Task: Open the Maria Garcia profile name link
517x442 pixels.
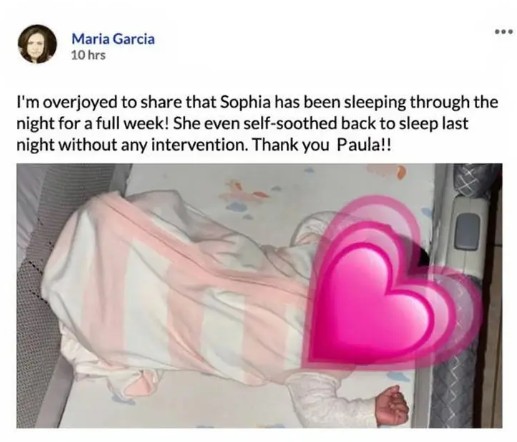Action: [113, 39]
